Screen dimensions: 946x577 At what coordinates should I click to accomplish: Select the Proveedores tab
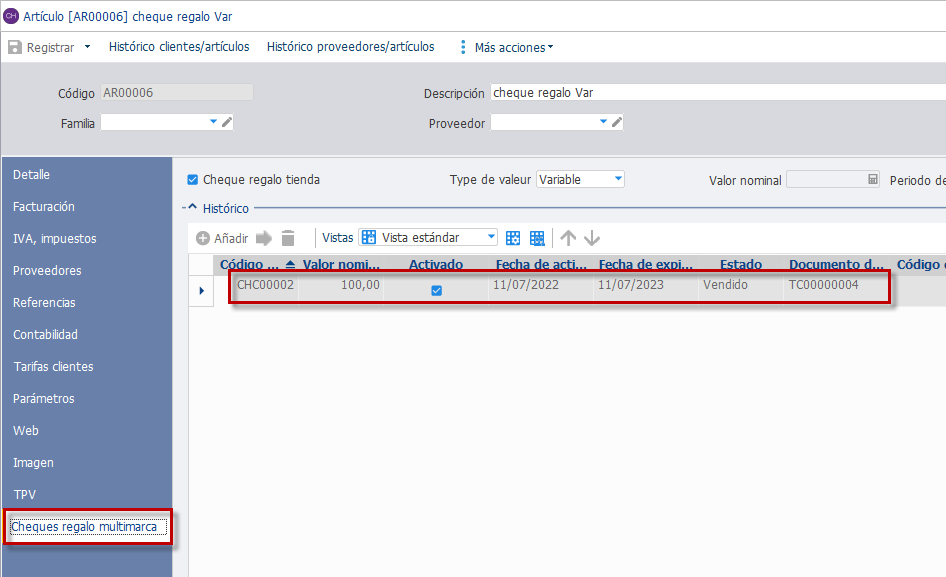click(47, 270)
